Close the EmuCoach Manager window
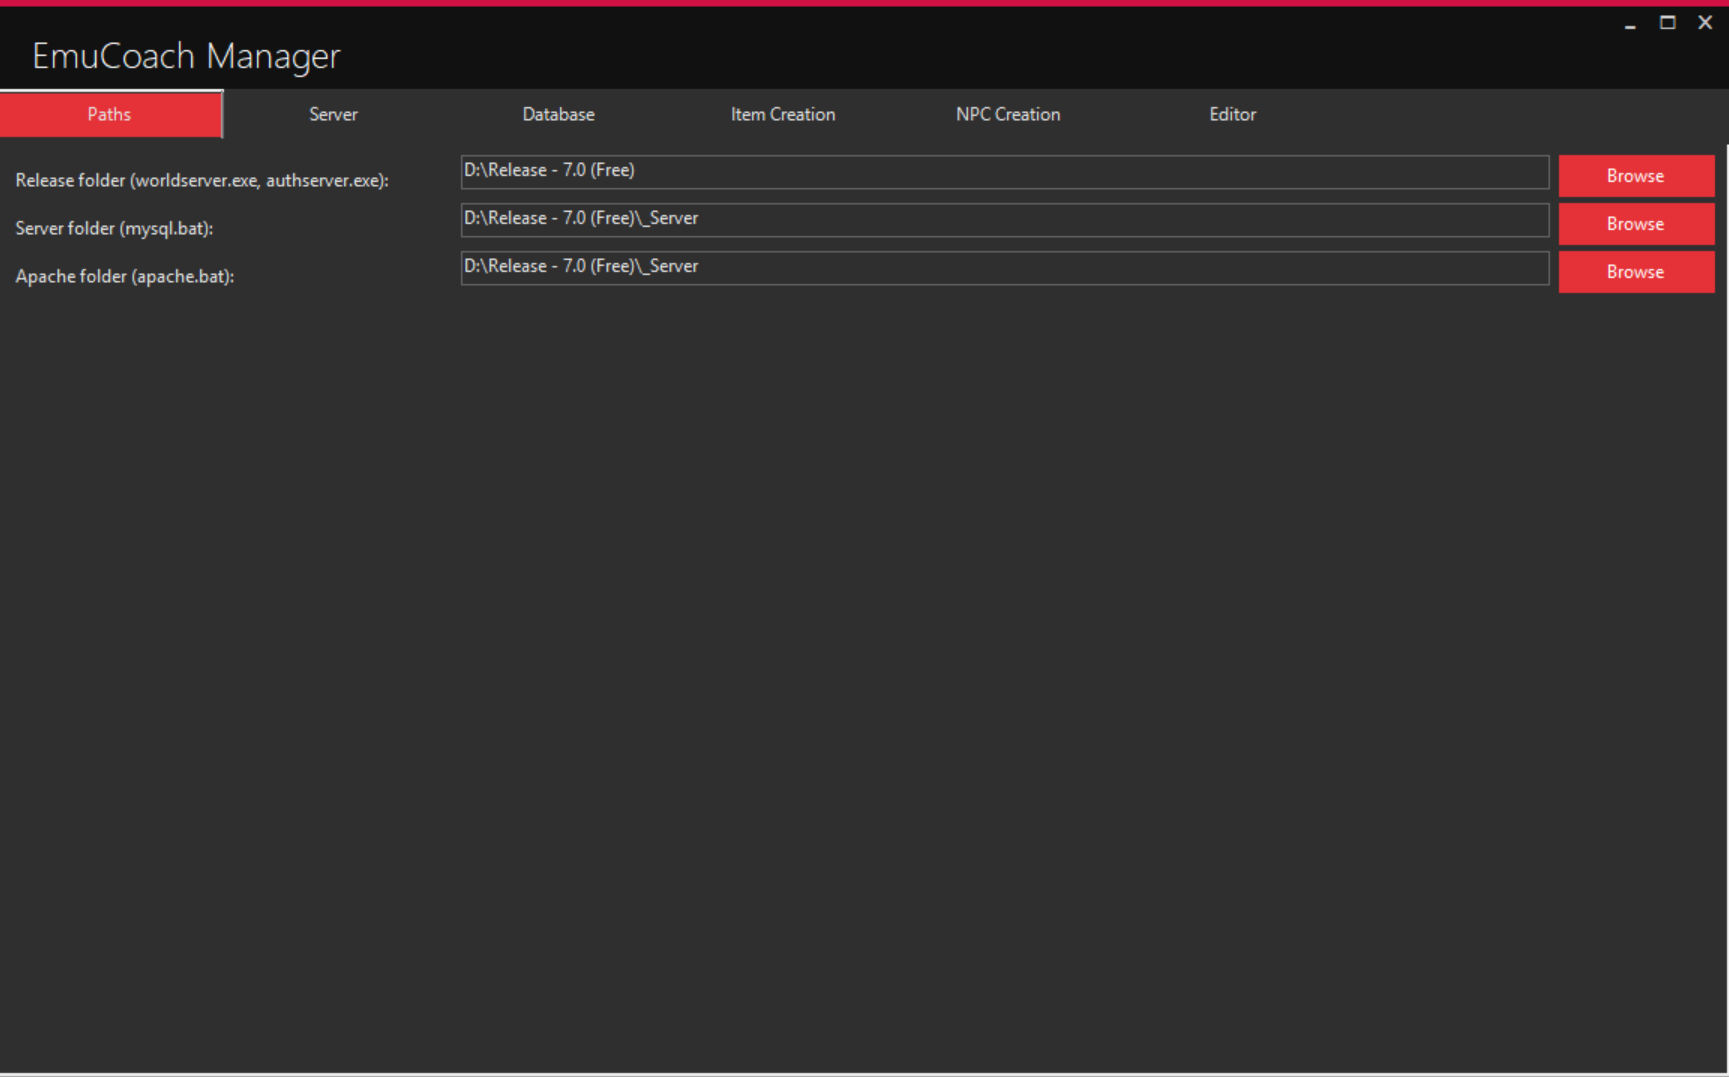 [1704, 22]
